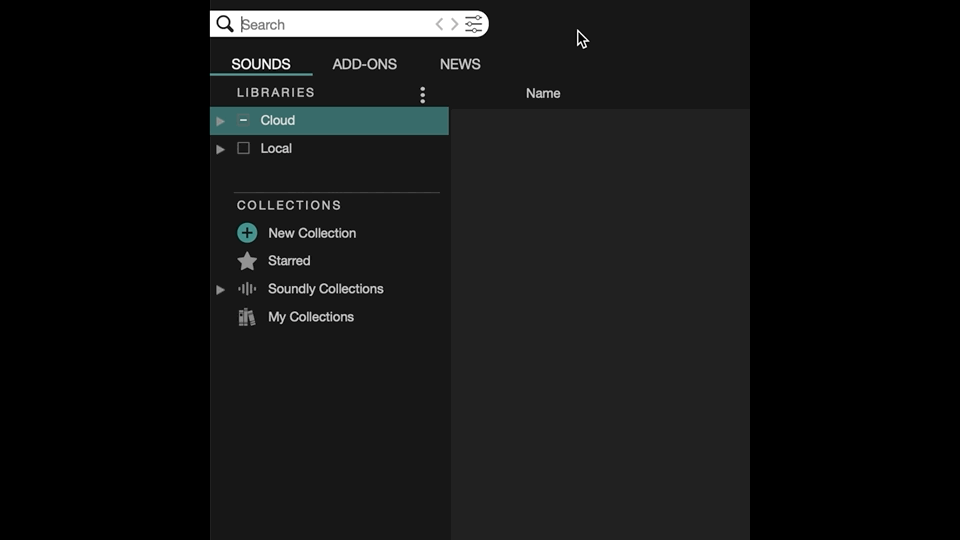Click the Soundly Collections waveform icon
Screen dimensions: 960x540
pos(247,288)
